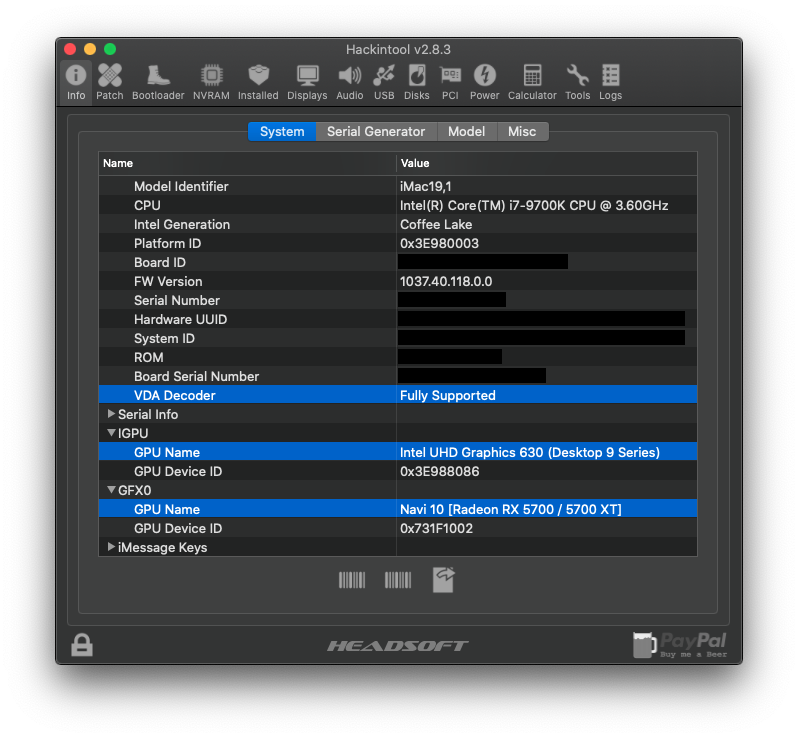
Task: Select the Navi 10 Radeon RX 5700 value
Action: point(510,509)
